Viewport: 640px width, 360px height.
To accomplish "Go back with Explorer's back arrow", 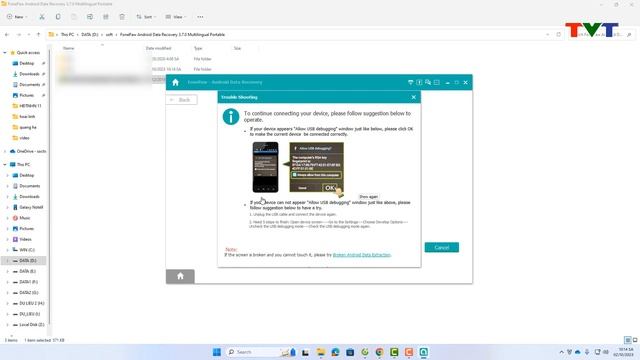I will click(x=7, y=35).
